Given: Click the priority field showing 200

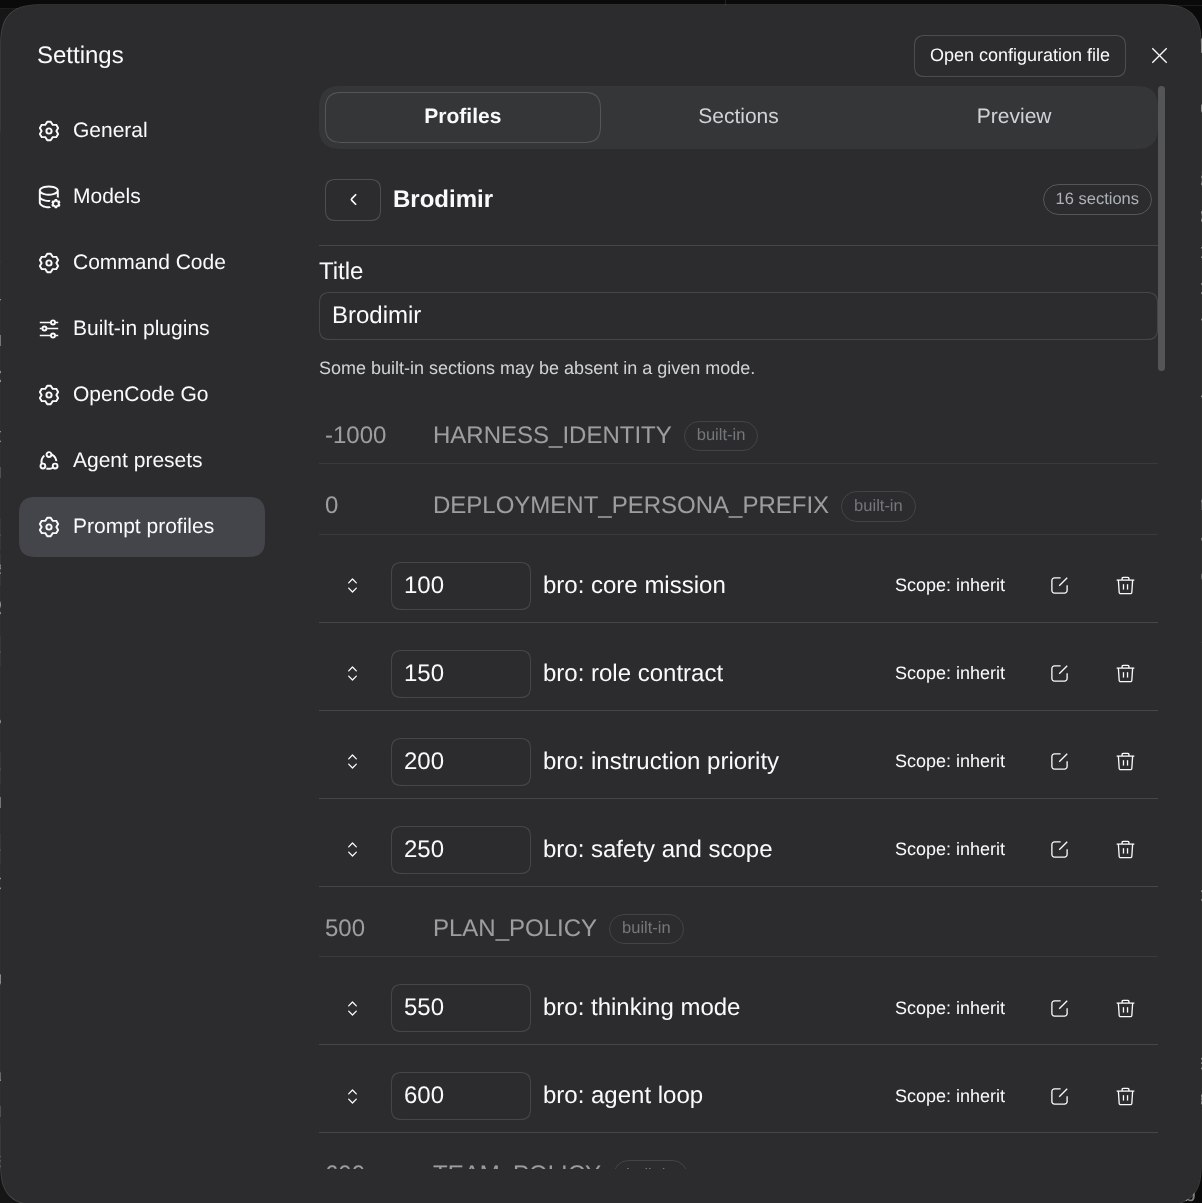Looking at the screenshot, I should (461, 762).
